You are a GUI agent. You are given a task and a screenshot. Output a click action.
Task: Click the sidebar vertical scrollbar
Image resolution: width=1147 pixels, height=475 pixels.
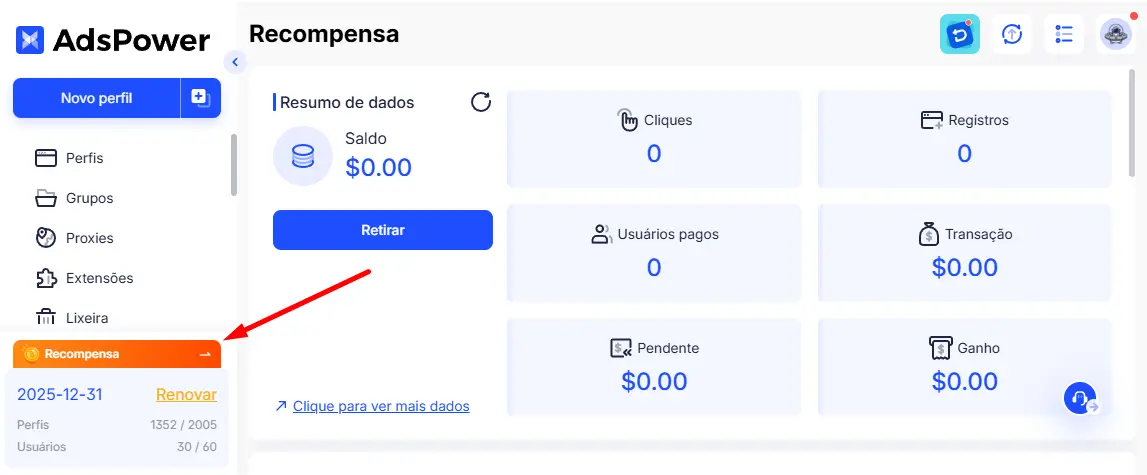click(234, 165)
